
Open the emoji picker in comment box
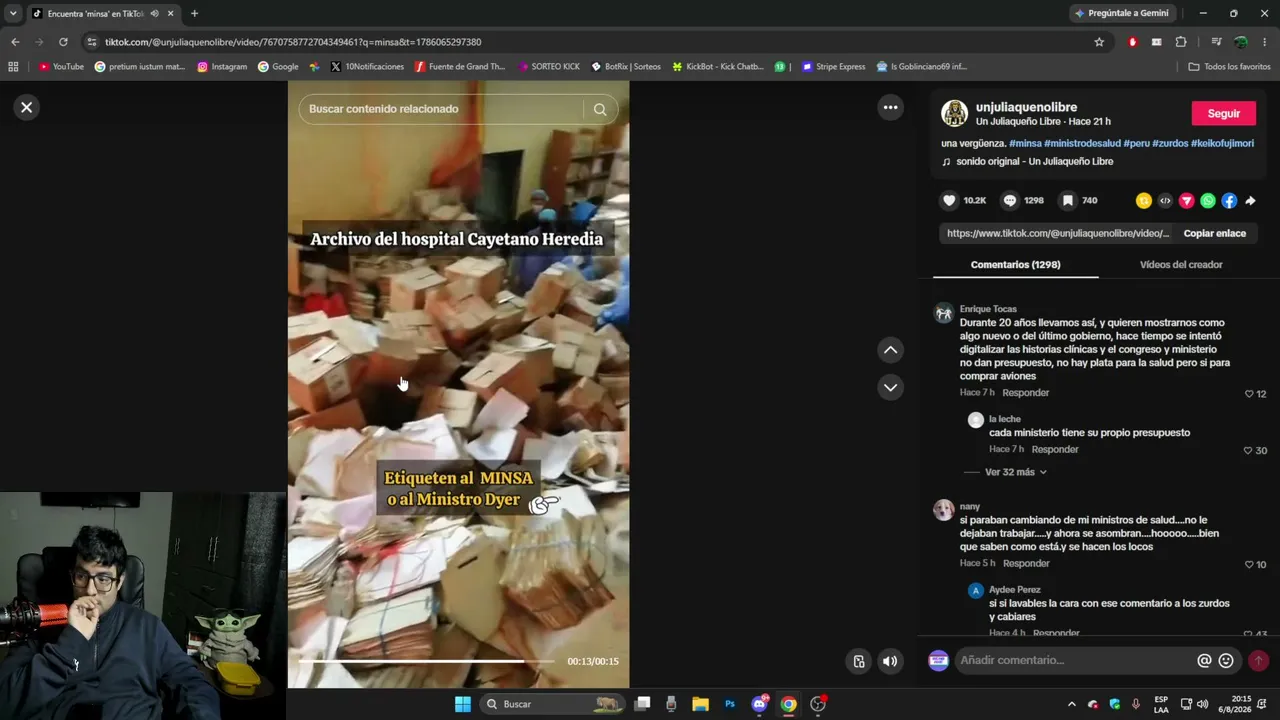(1226, 660)
